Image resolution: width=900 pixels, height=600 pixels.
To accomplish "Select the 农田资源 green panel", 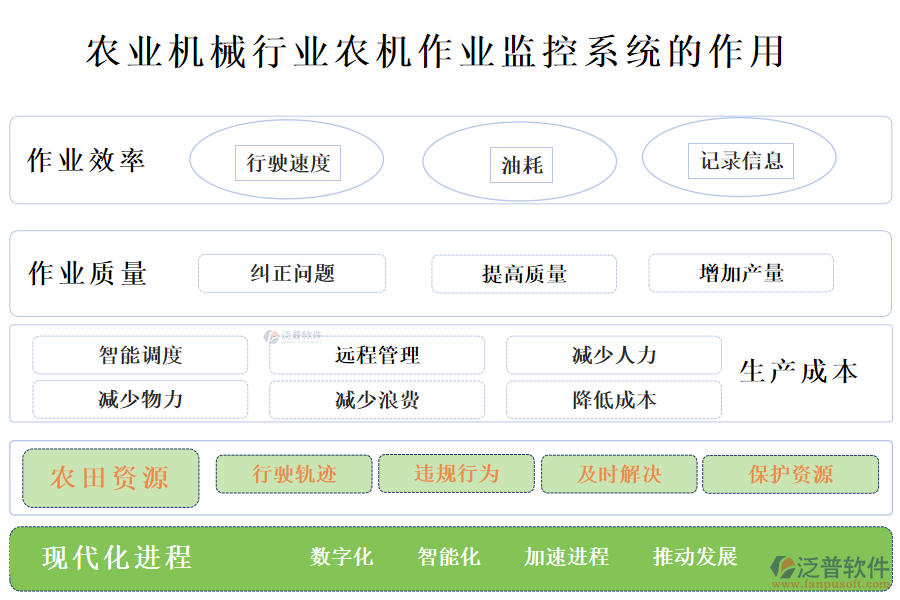I will coord(110,478).
